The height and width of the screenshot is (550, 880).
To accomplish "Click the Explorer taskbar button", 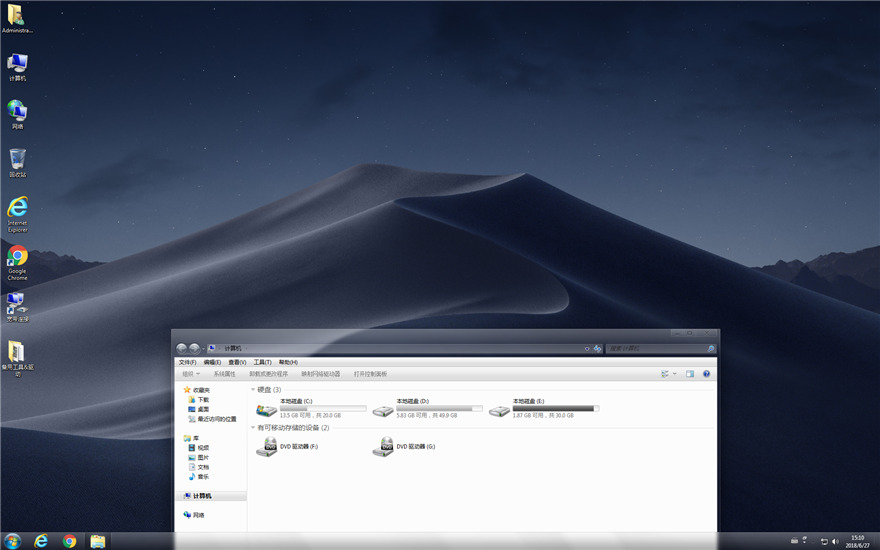I will (x=98, y=540).
